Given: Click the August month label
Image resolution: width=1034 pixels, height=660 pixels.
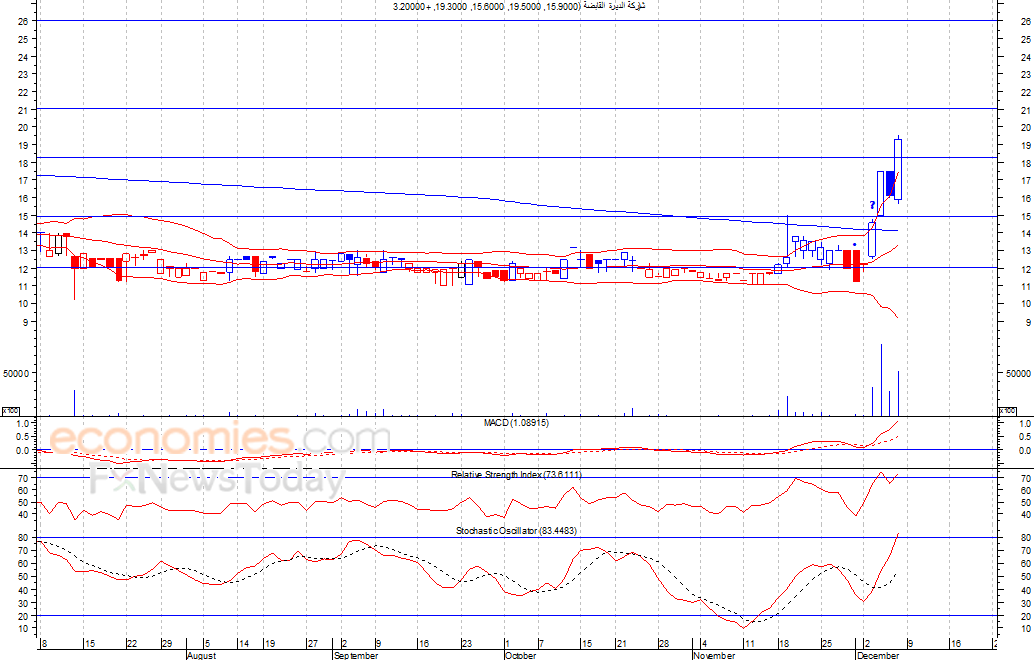Looking at the screenshot, I should (x=201, y=655).
